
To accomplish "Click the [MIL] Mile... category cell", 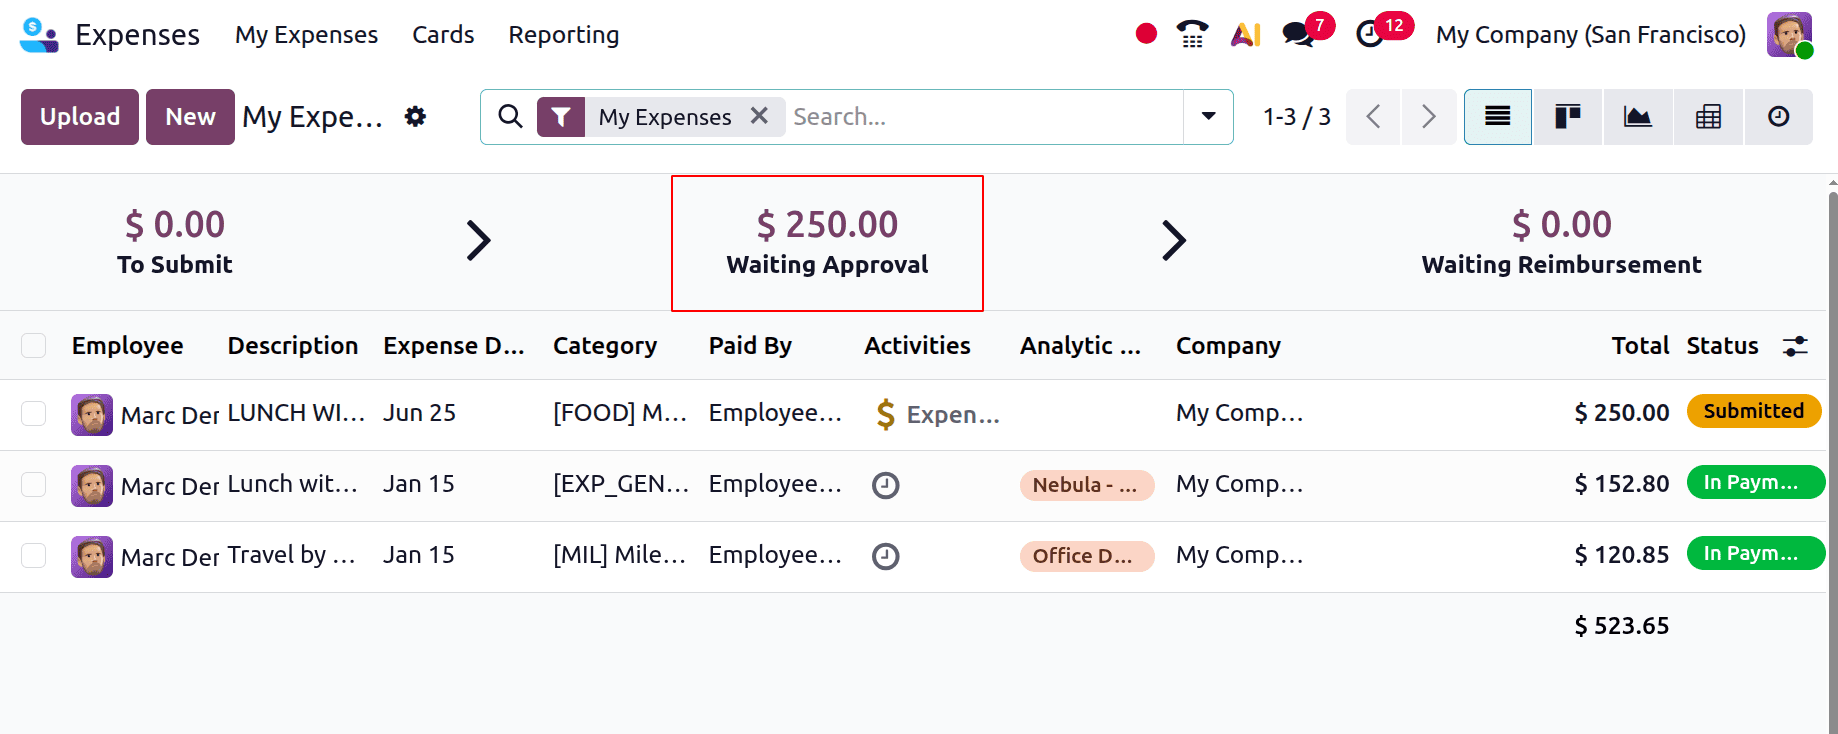I will click(x=619, y=555).
